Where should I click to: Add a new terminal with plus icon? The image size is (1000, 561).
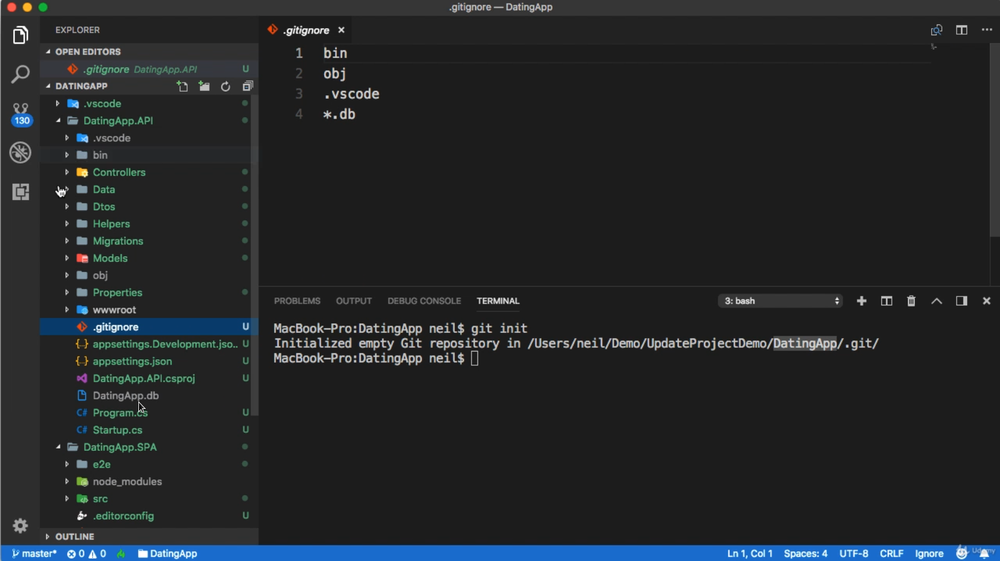pyautogui.click(x=862, y=301)
